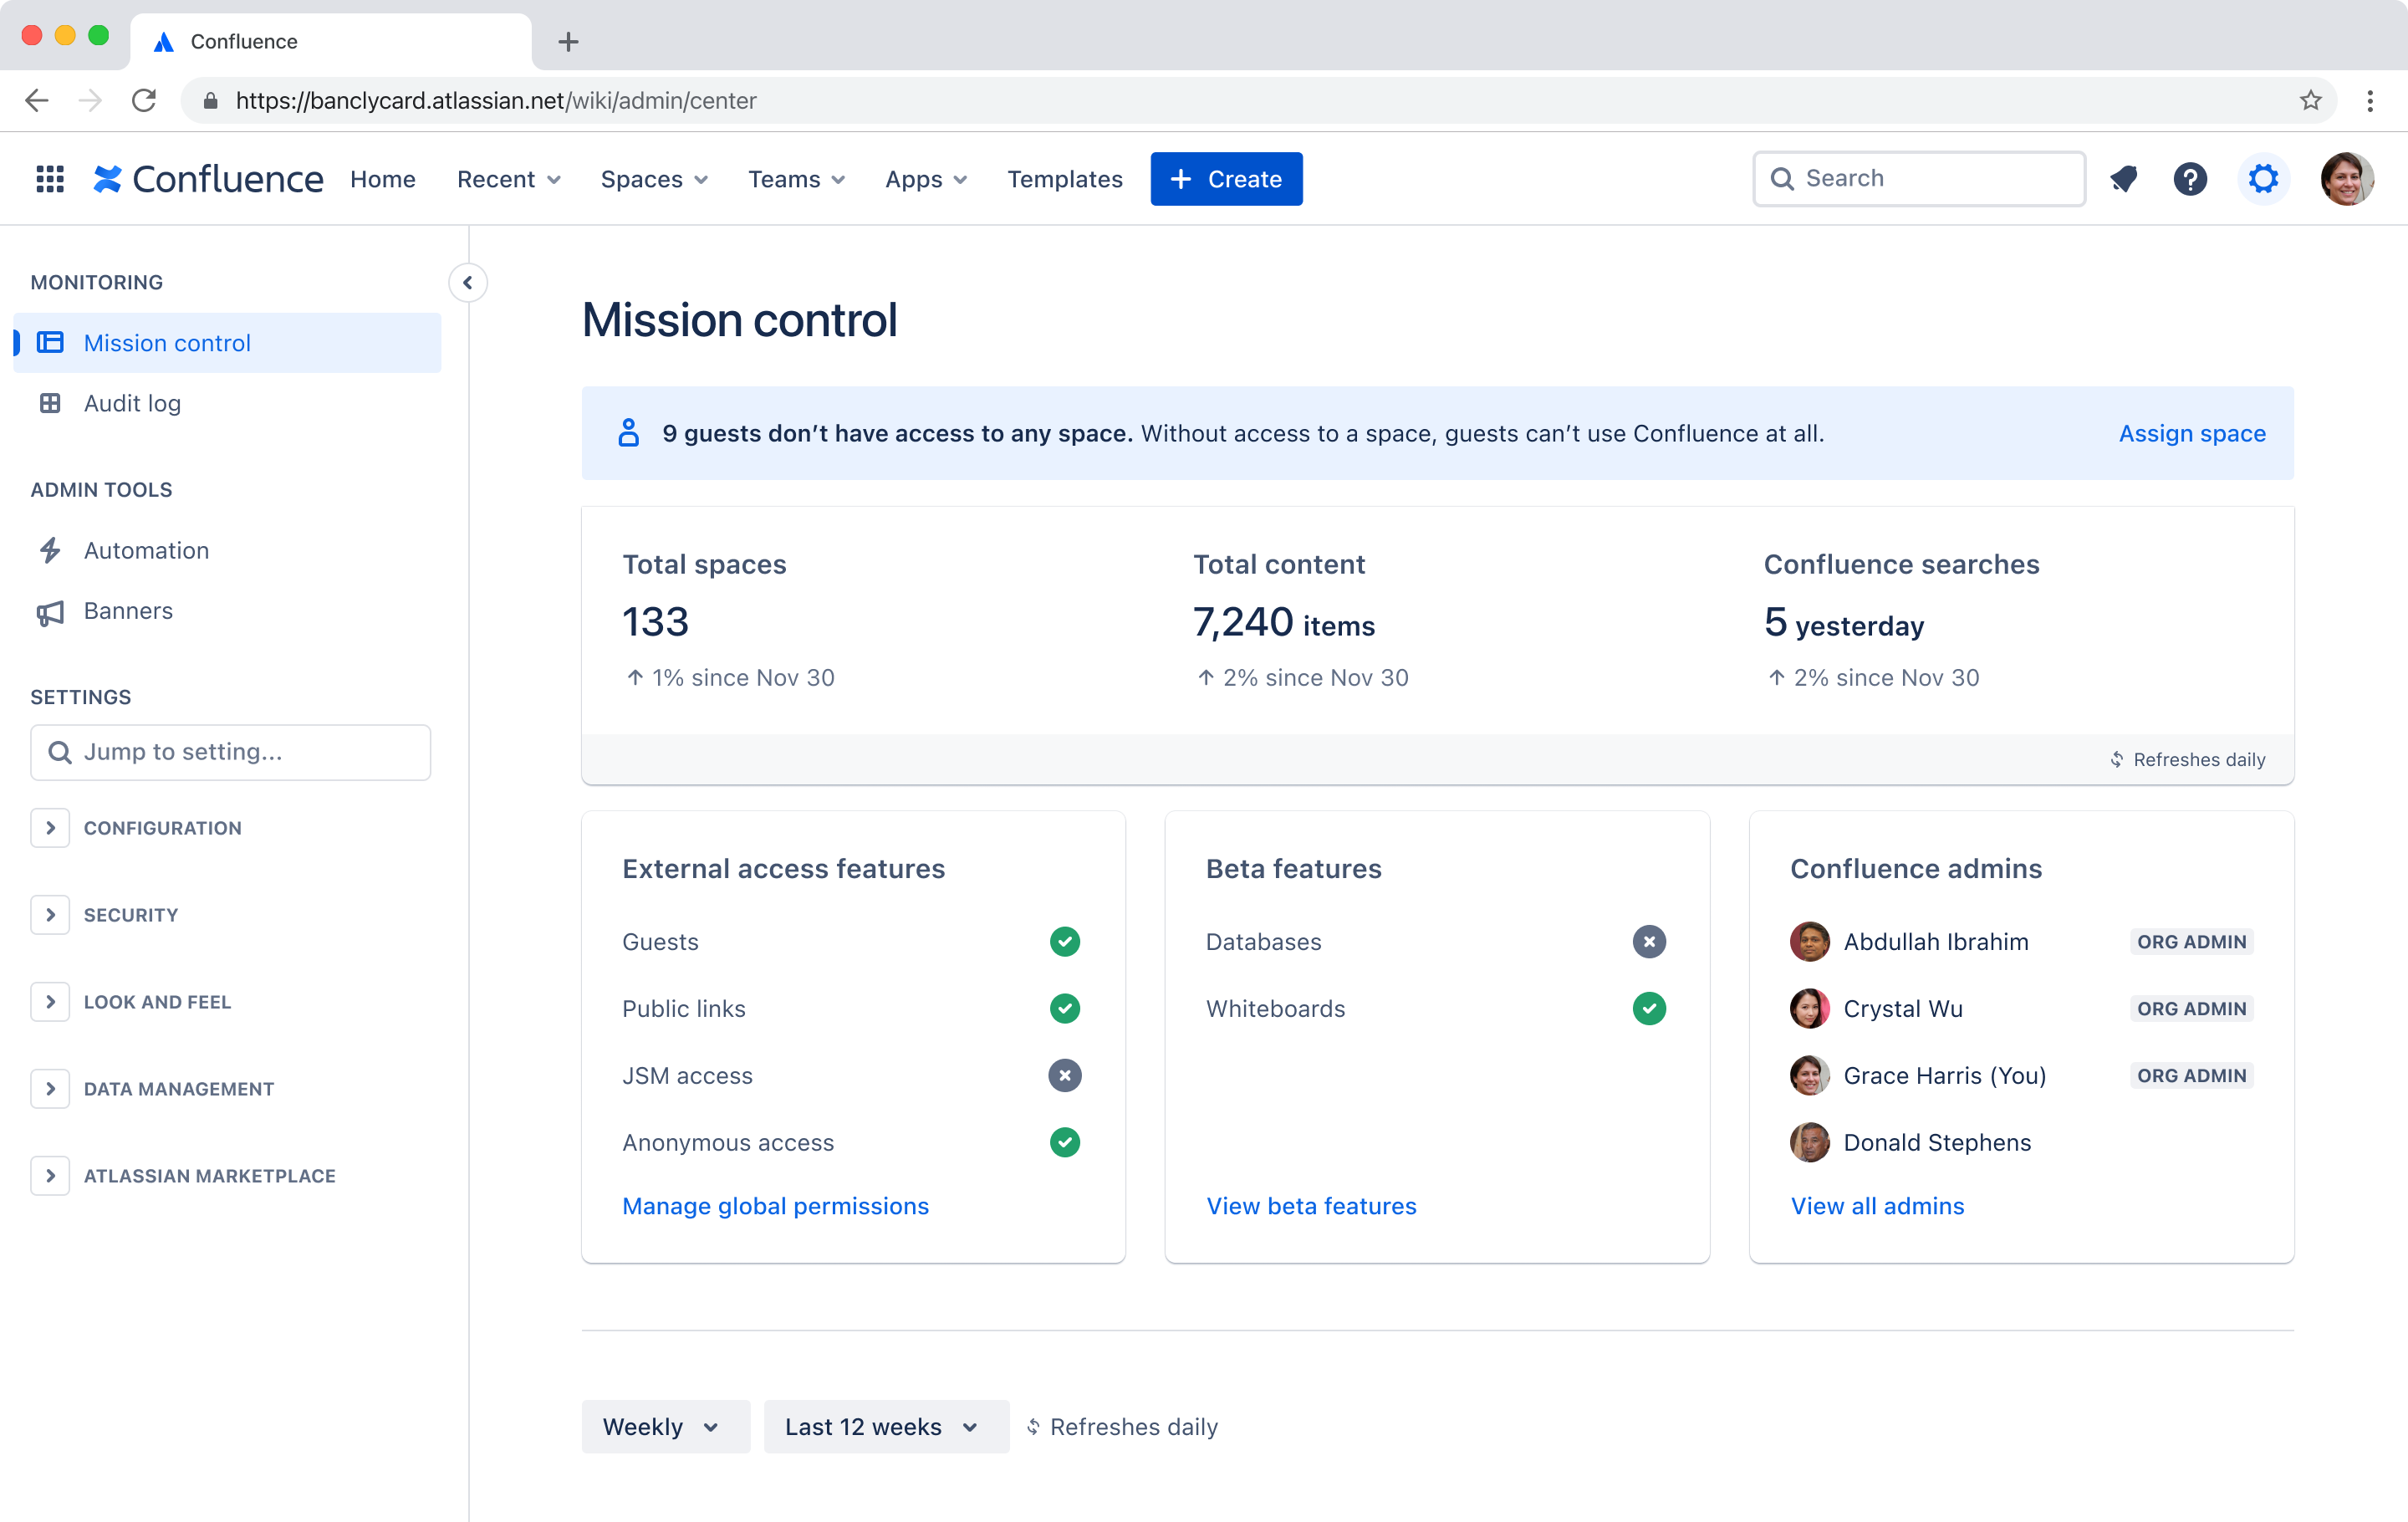
Task: Click the Total spaces 133 value
Action: pyautogui.click(x=655, y=622)
